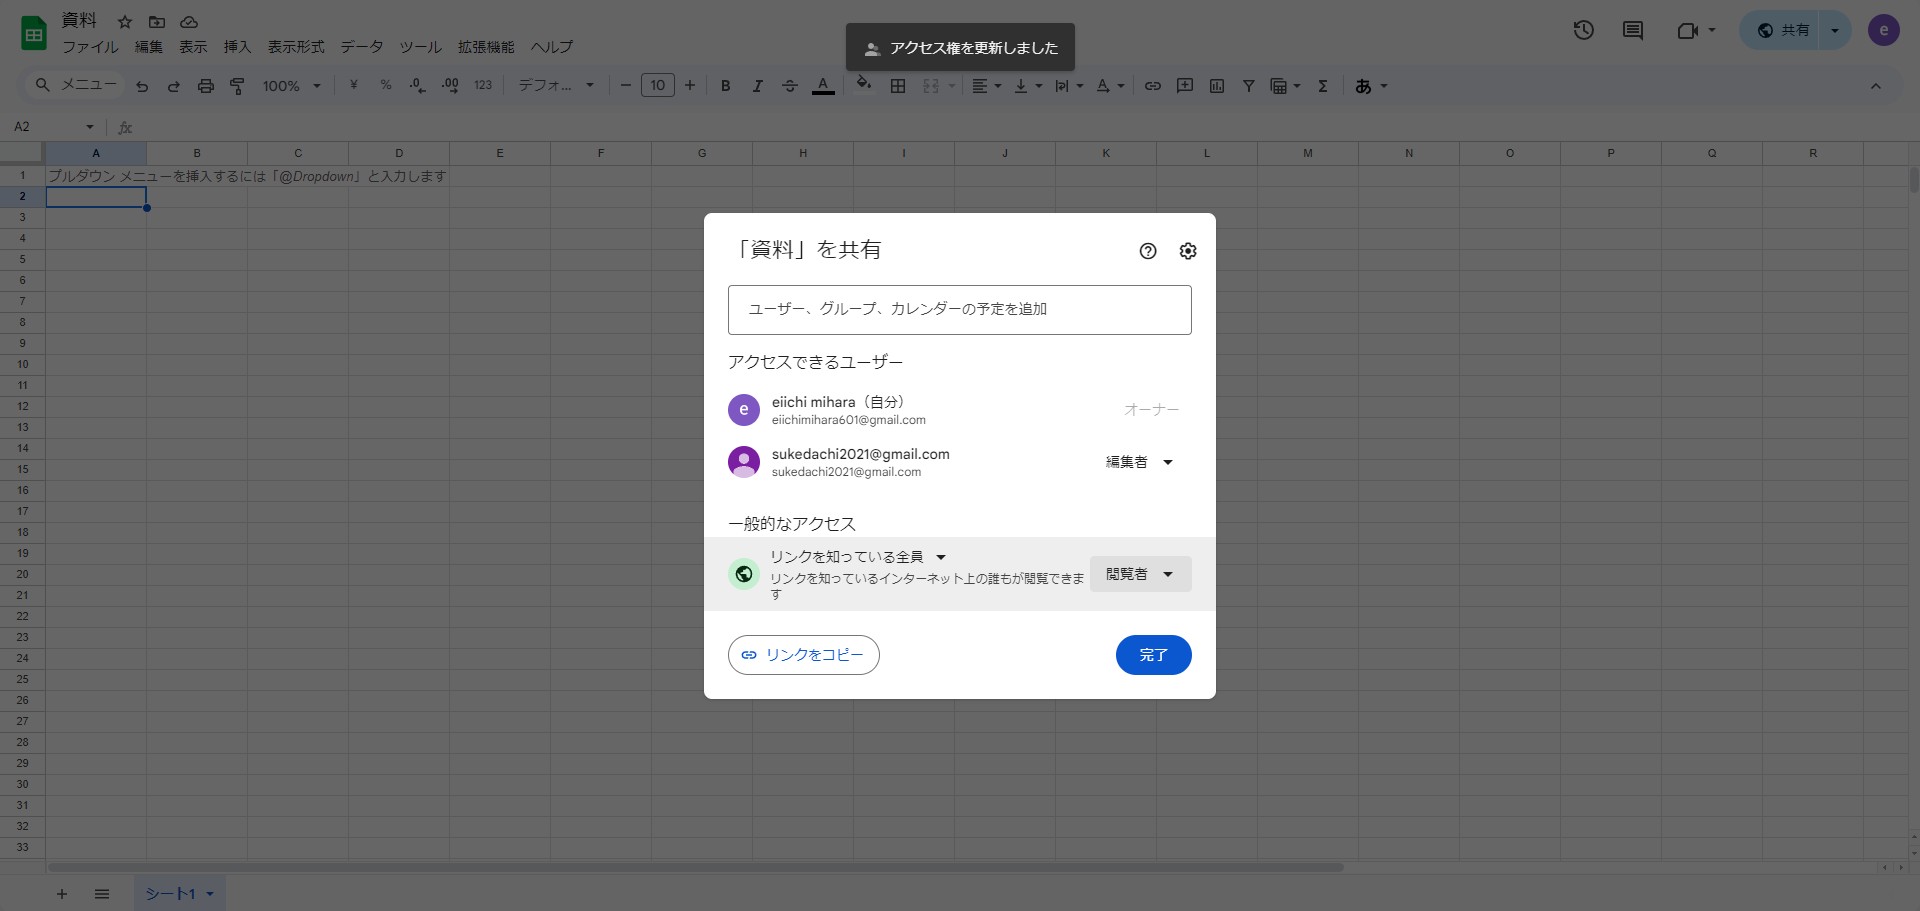Open the font family dropdown
This screenshot has width=1920, height=911.
click(556, 86)
